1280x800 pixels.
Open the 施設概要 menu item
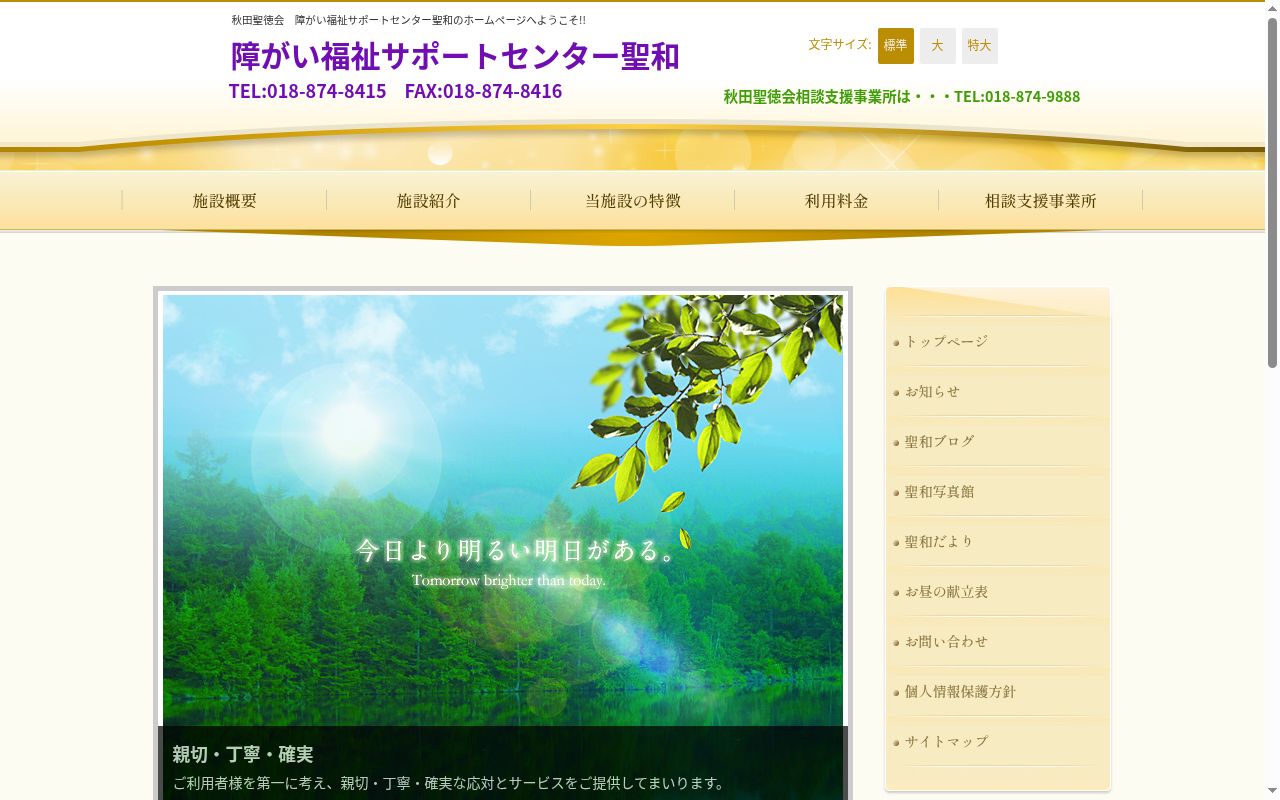225,201
